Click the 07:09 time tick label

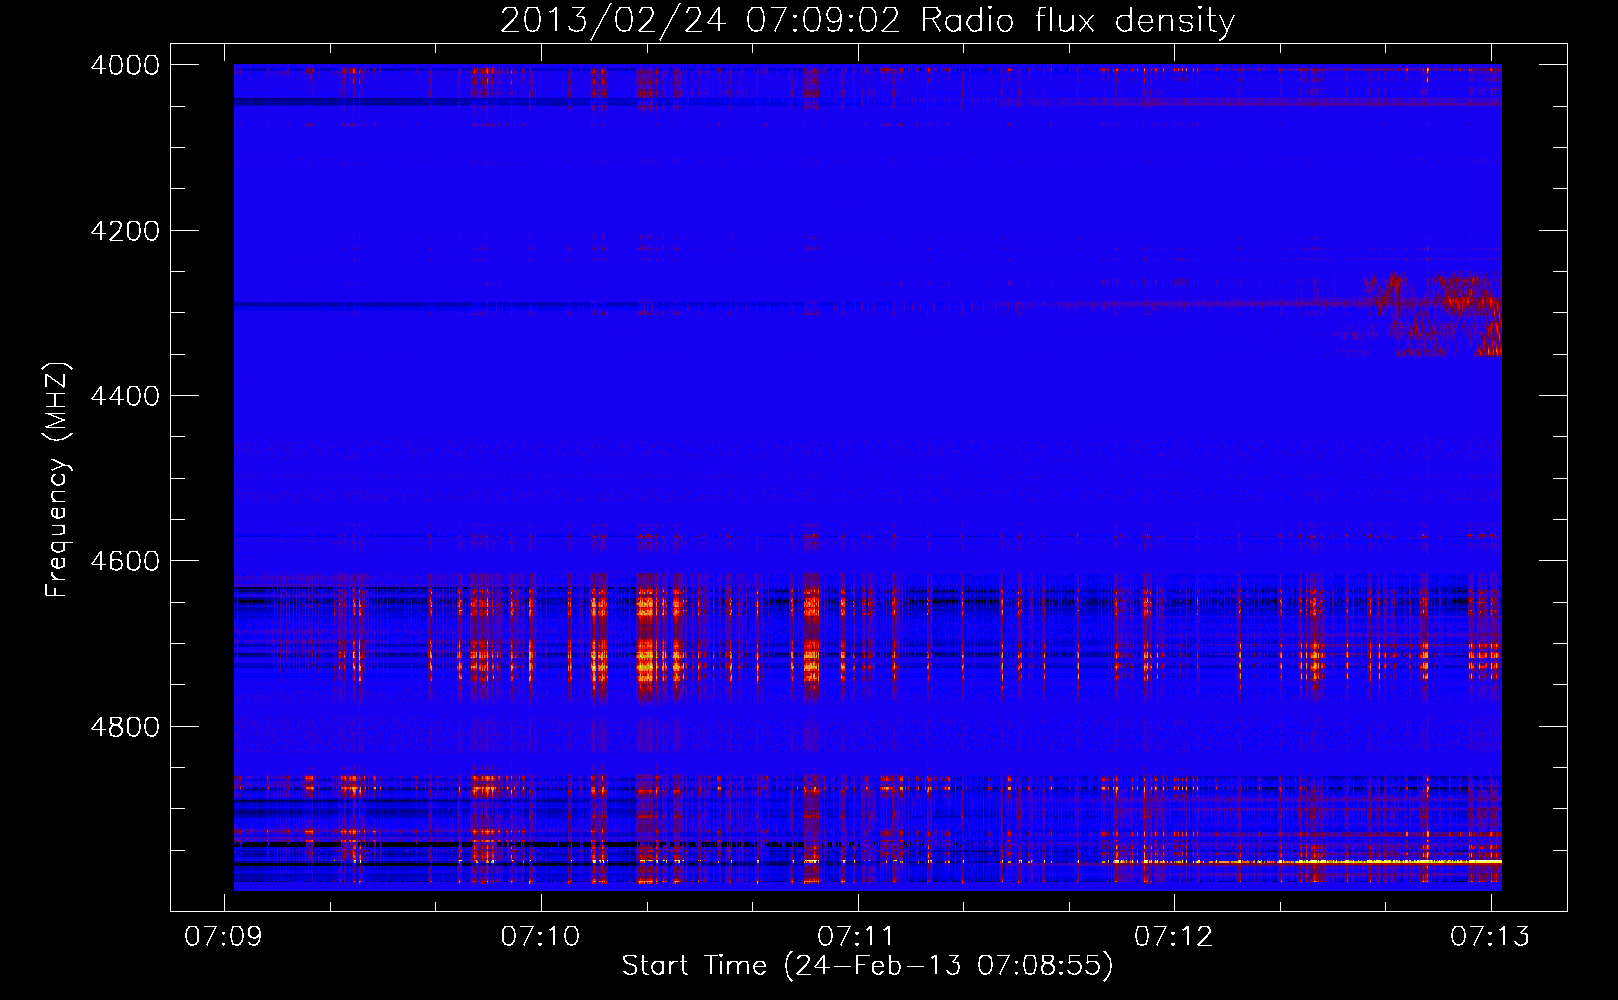(224, 936)
